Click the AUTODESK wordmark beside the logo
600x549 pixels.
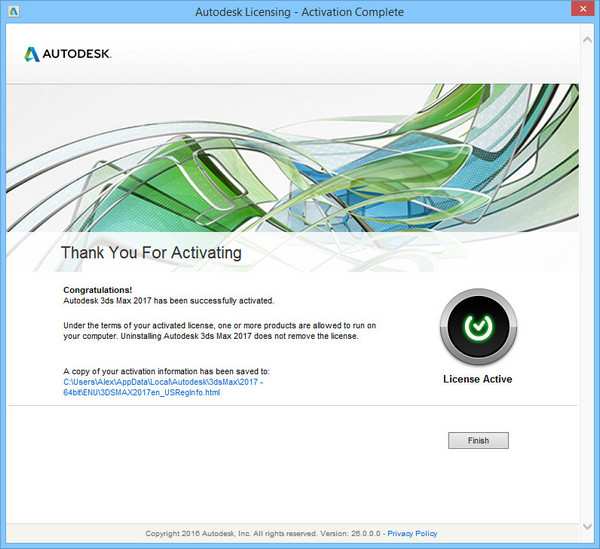point(76,54)
